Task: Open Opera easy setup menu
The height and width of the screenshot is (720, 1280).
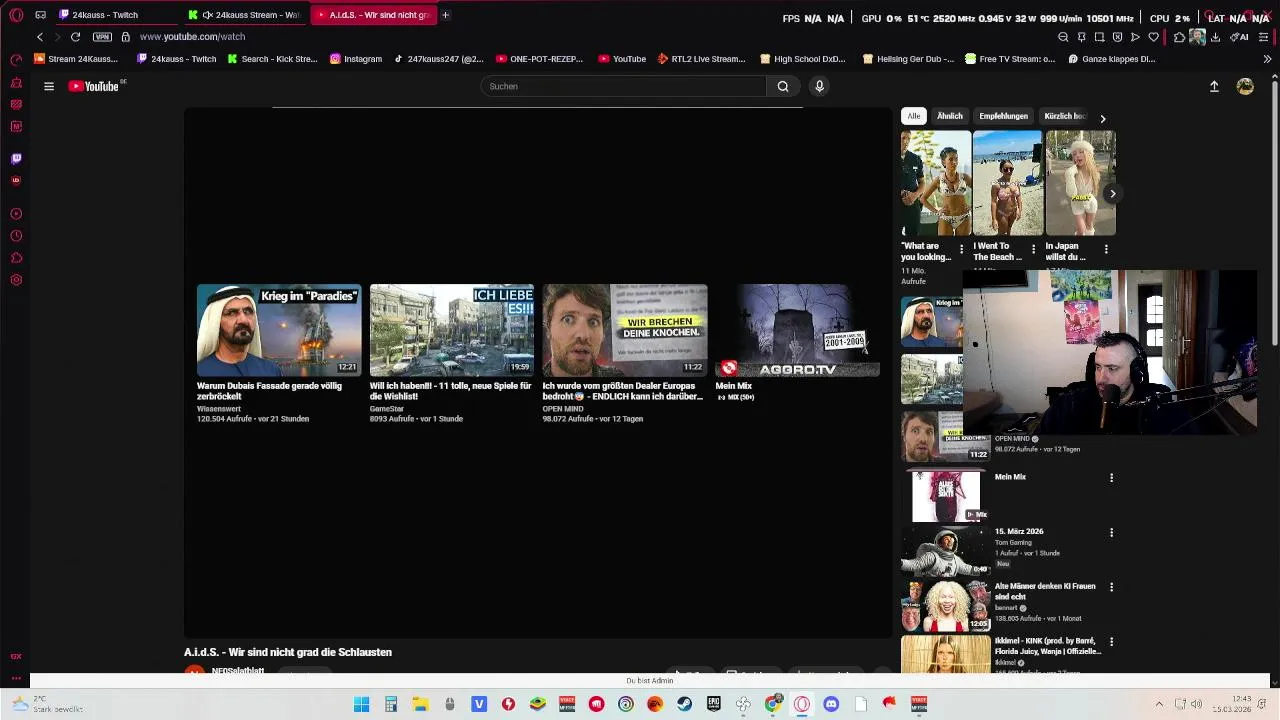Action: click(1264, 37)
